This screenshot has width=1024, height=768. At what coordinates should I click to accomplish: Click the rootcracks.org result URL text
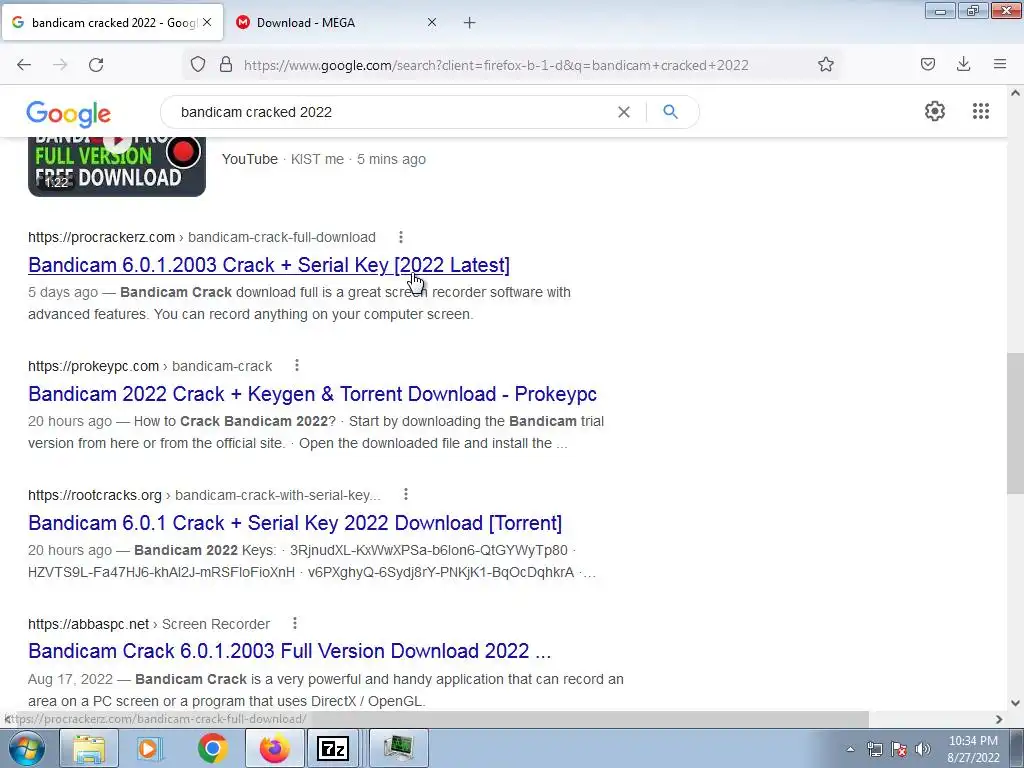point(204,495)
